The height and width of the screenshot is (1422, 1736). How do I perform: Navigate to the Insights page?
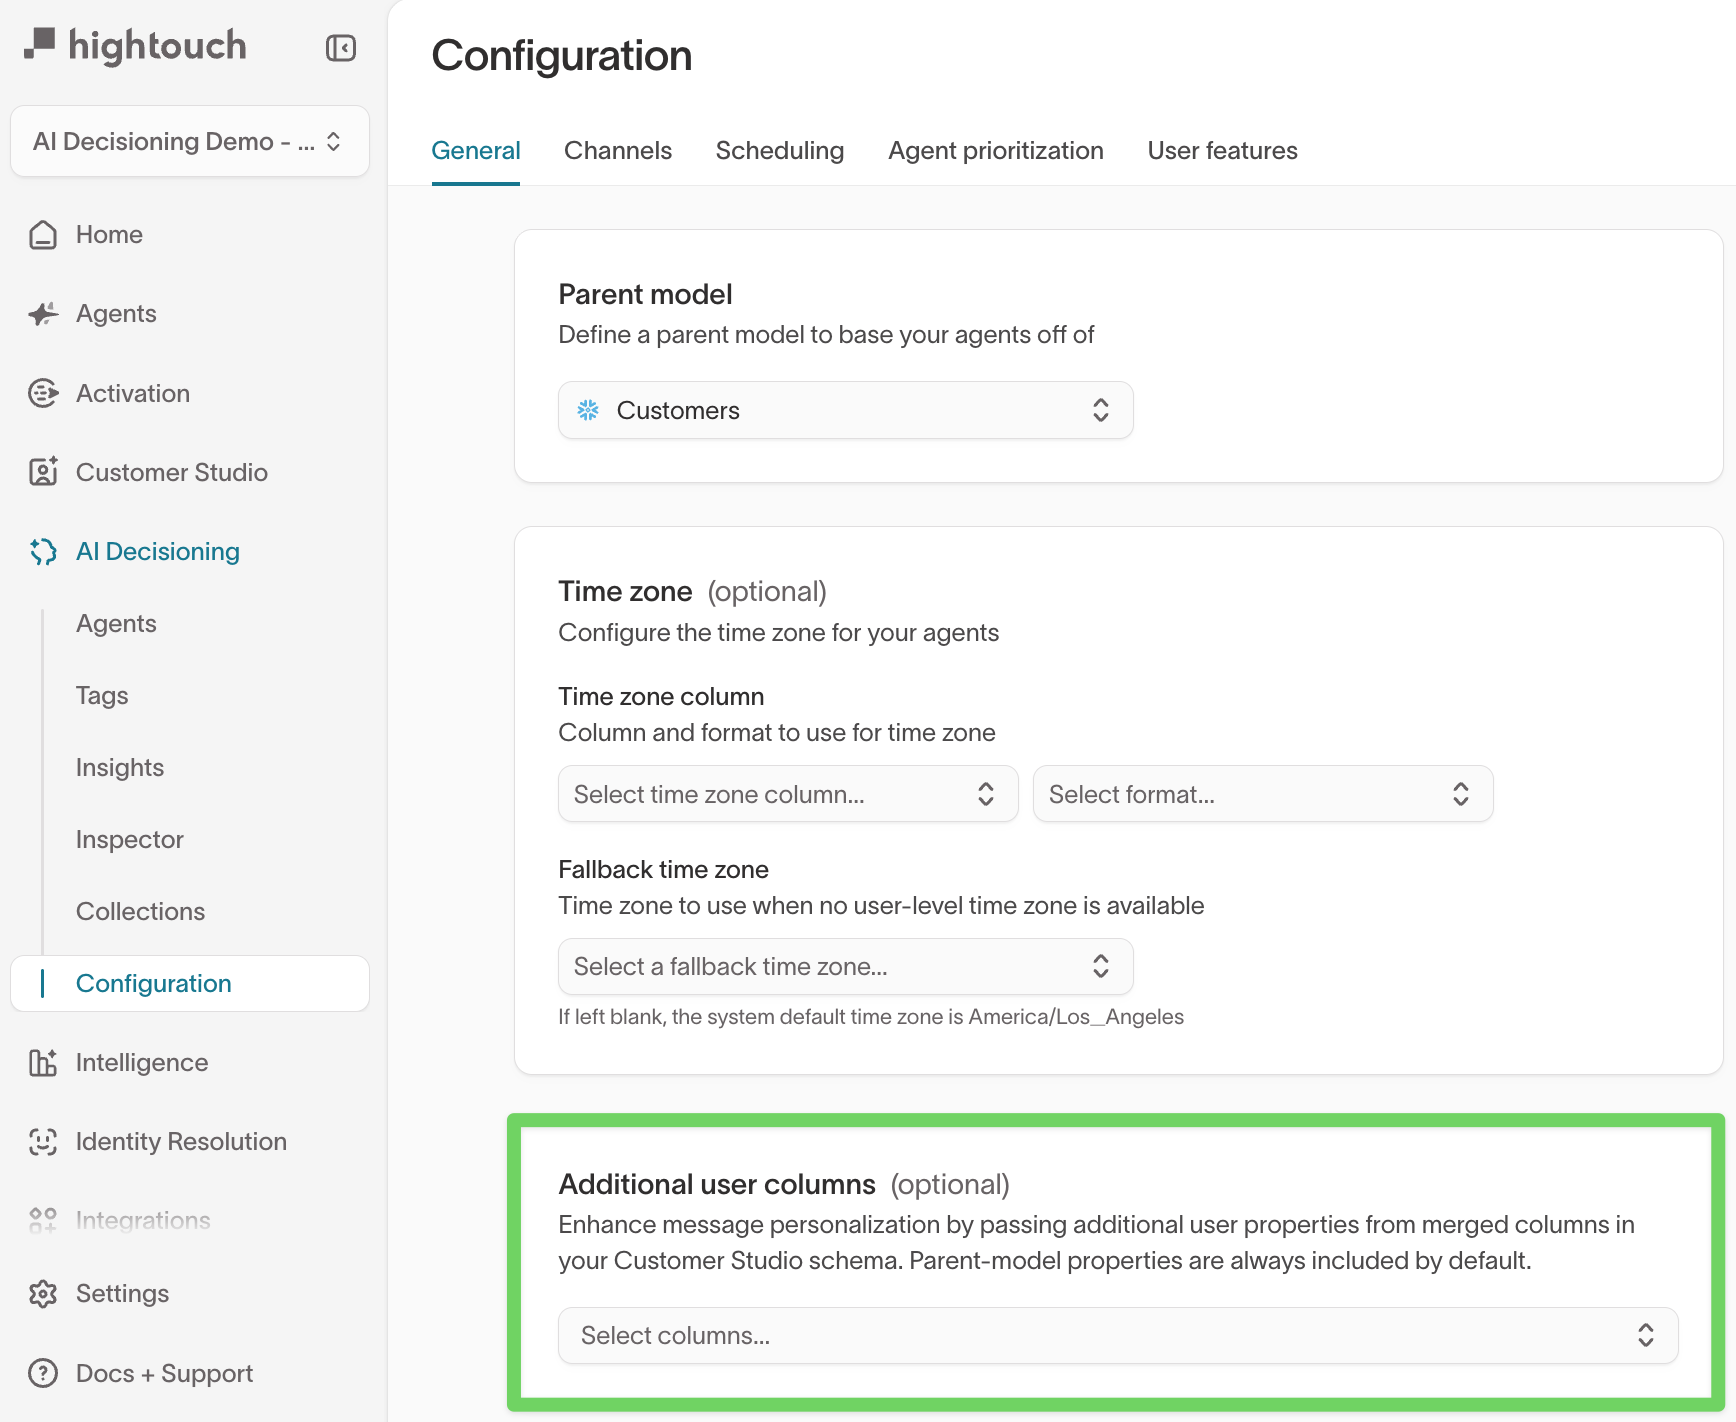pyautogui.click(x=119, y=767)
